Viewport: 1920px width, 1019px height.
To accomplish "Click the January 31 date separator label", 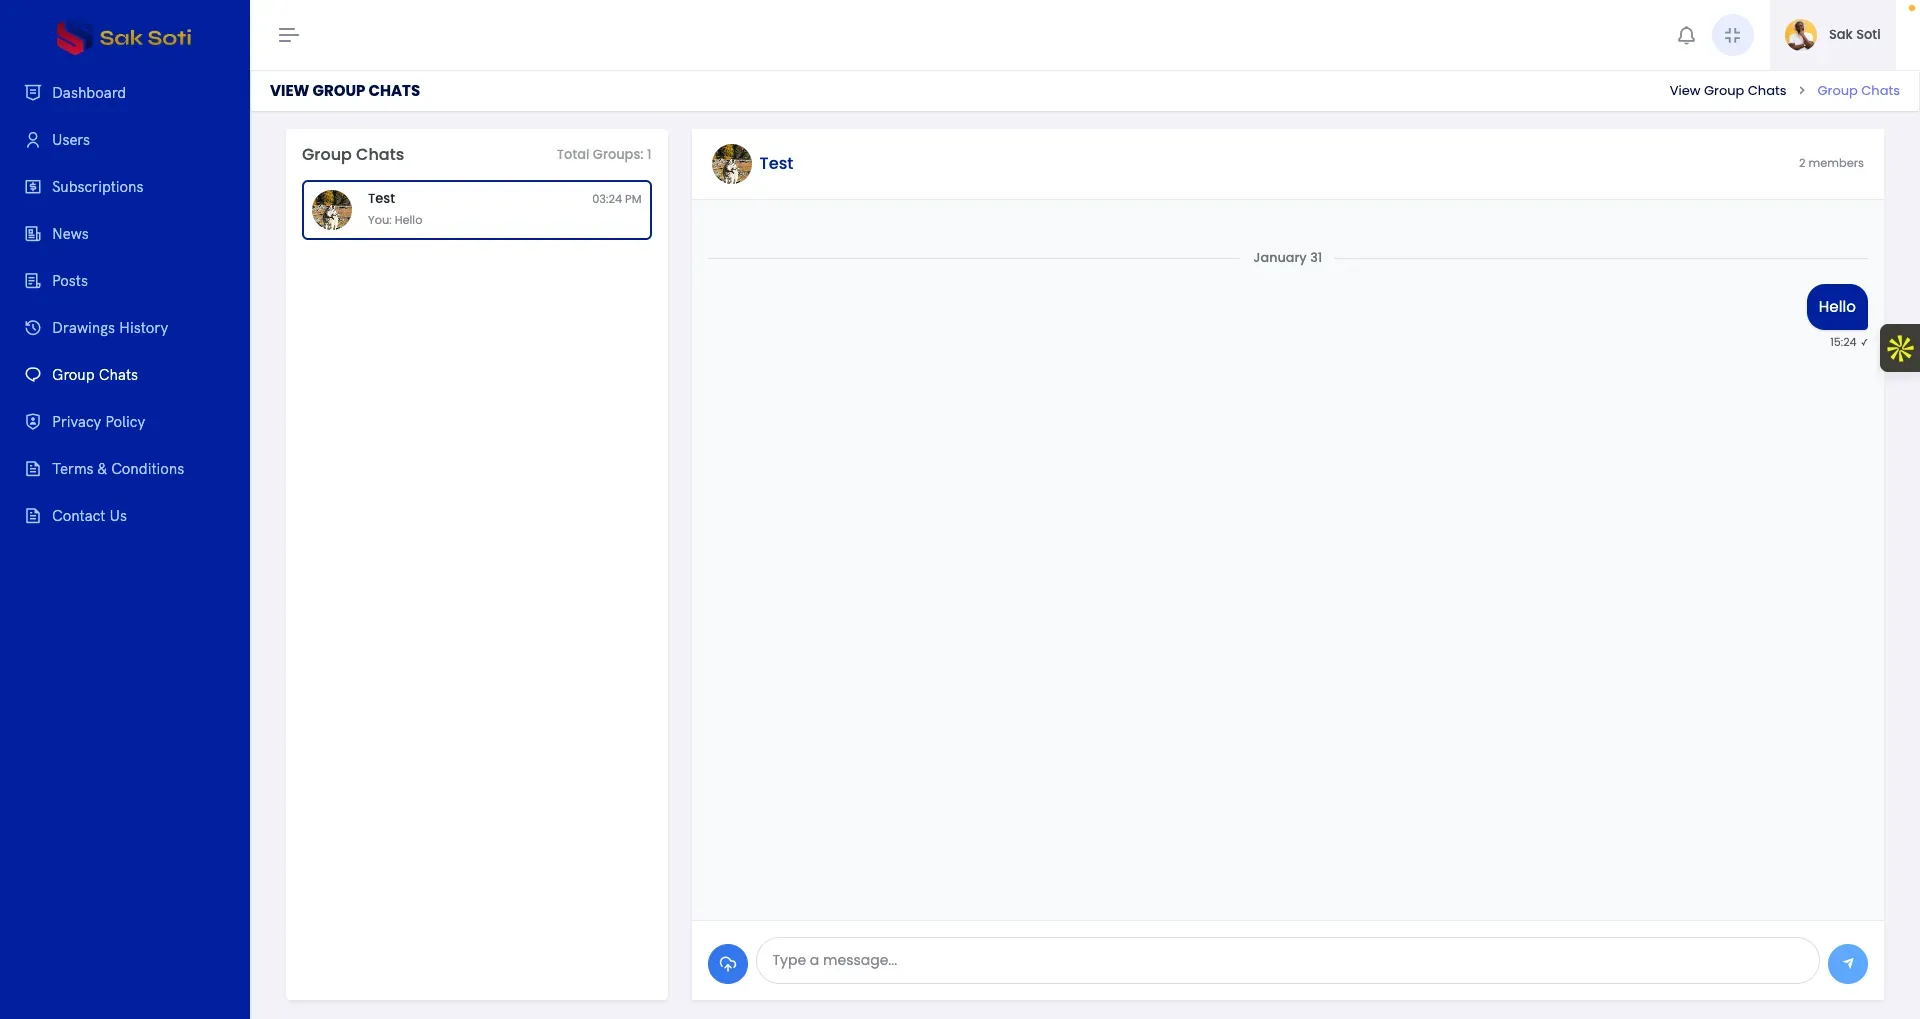I will pyautogui.click(x=1287, y=258).
